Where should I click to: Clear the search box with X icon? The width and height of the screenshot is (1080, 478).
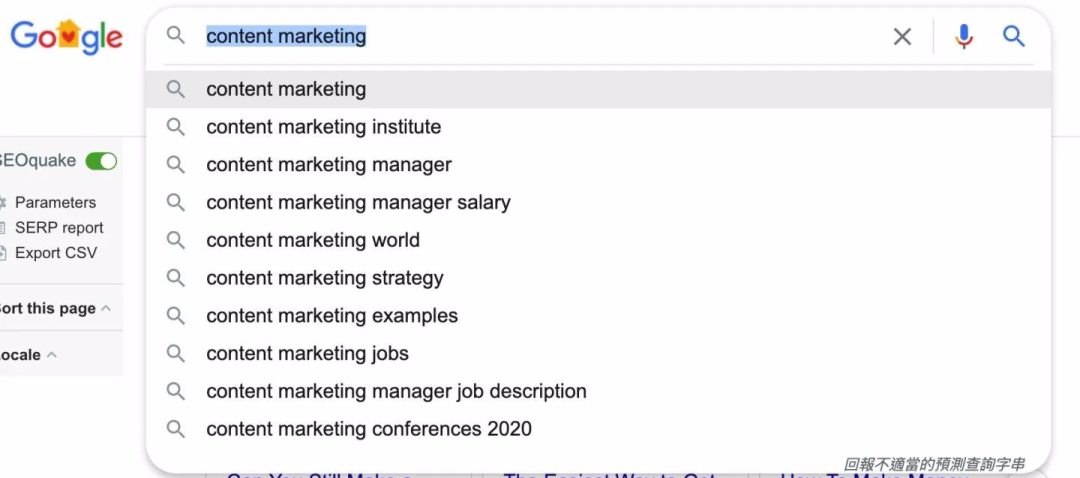902,37
